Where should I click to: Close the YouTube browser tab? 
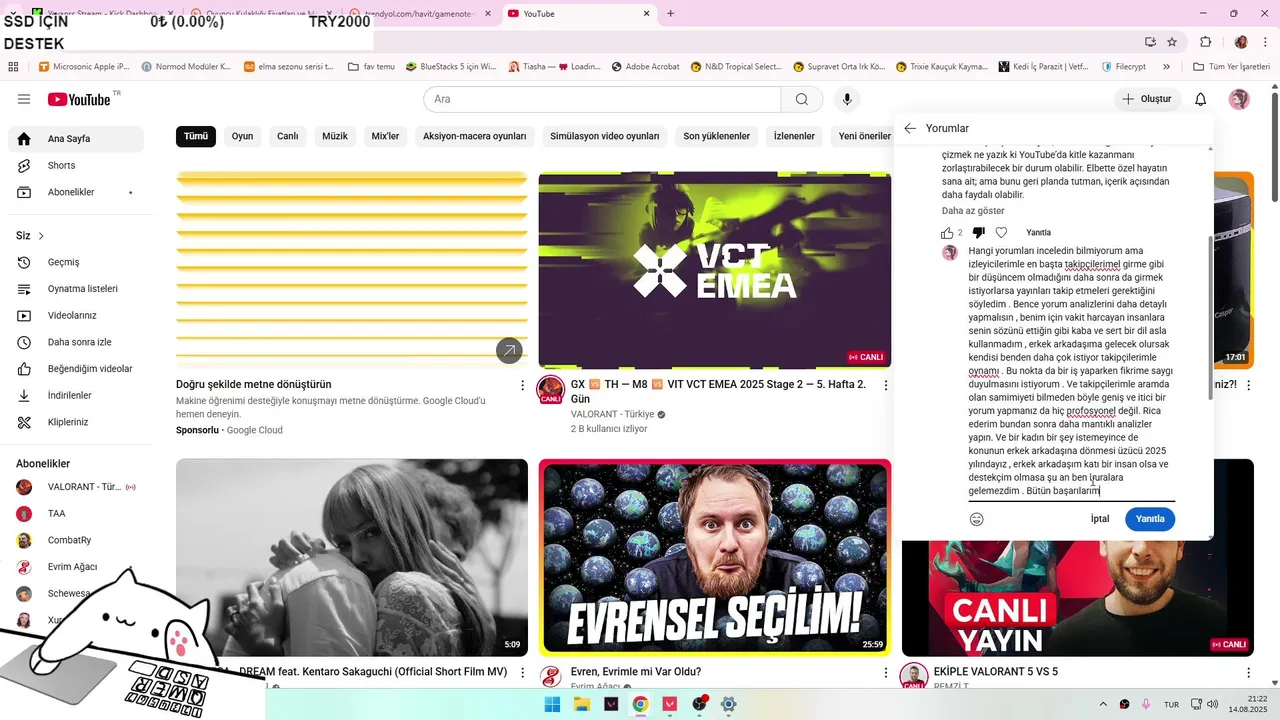[646, 13]
